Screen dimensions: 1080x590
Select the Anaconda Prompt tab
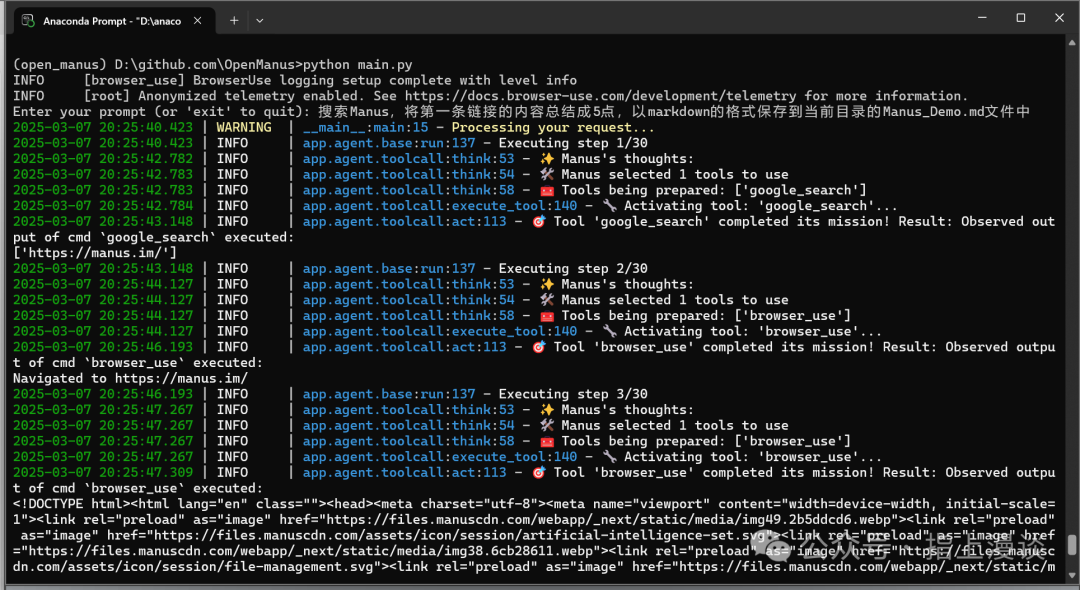[113, 21]
